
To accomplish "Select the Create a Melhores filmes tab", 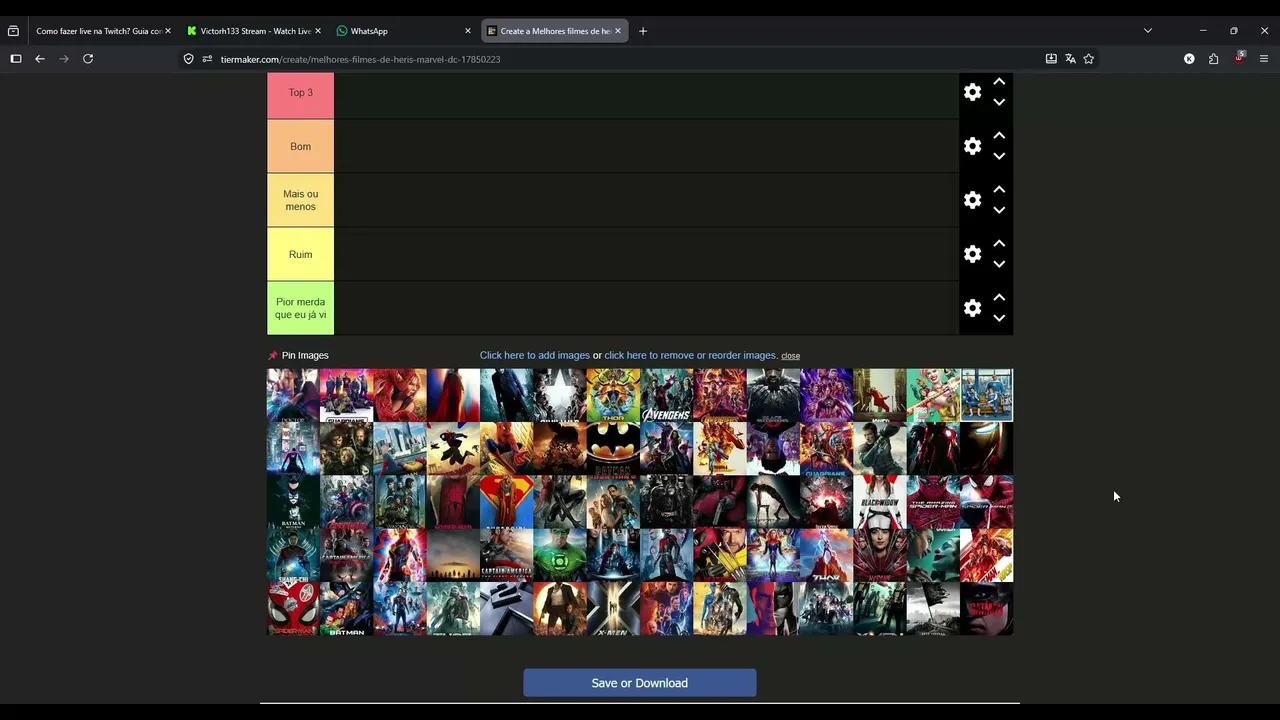I will point(554,31).
